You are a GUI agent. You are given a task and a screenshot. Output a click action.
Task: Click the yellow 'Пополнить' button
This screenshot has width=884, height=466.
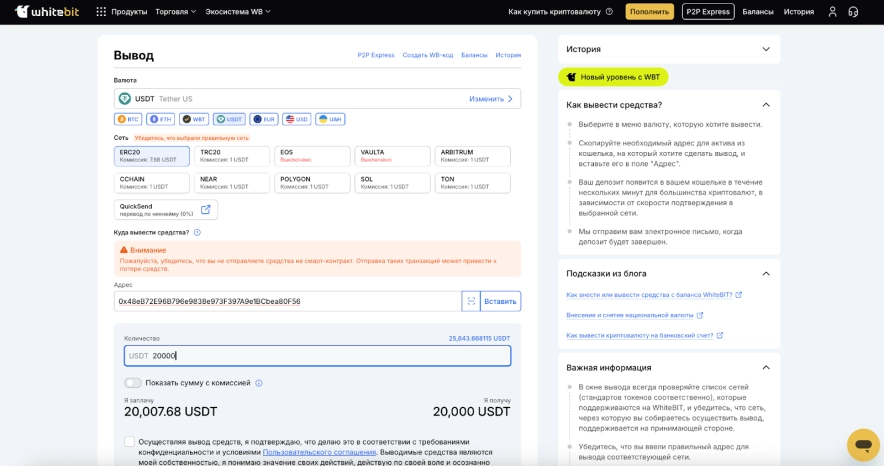(650, 12)
